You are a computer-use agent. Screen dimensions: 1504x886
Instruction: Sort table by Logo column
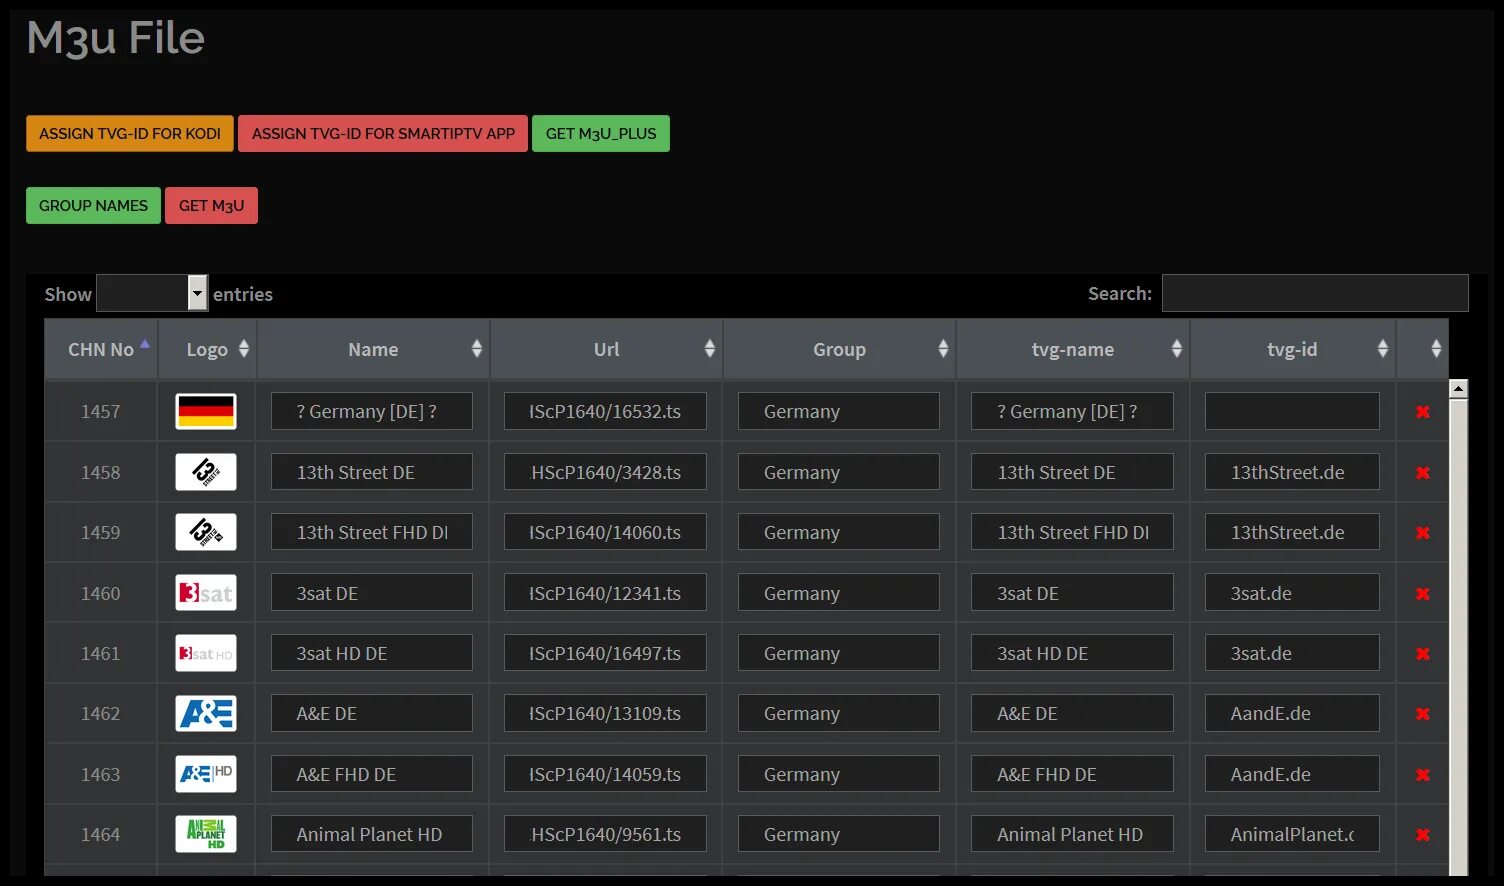(x=208, y=349)
